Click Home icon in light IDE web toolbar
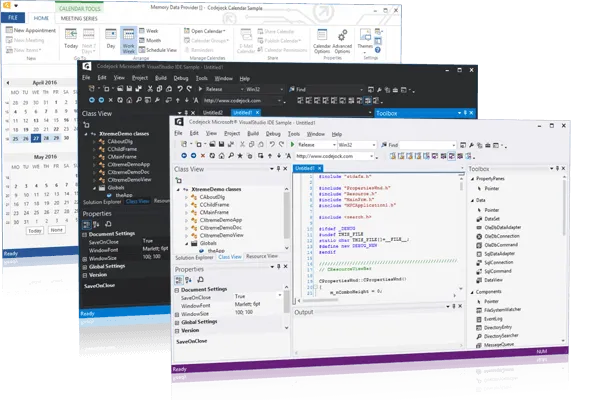The image size is (600, 400). (x=222, y=156)
